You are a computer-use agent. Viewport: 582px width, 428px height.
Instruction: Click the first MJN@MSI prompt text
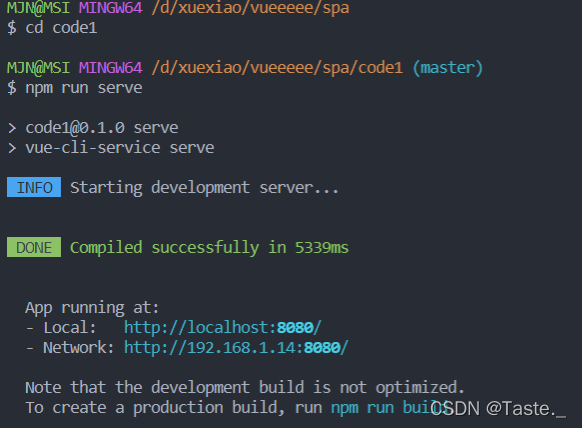(38, 7)
